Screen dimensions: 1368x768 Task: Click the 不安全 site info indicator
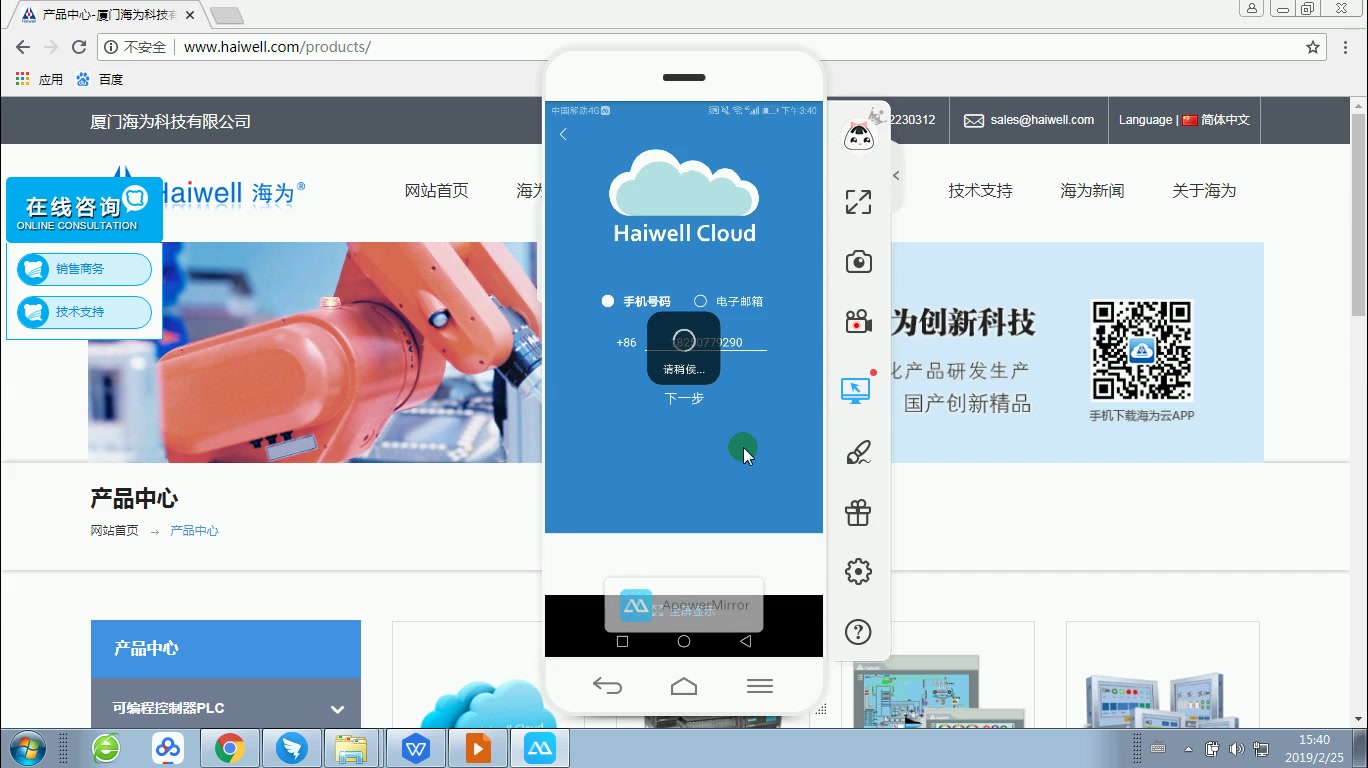135,47
